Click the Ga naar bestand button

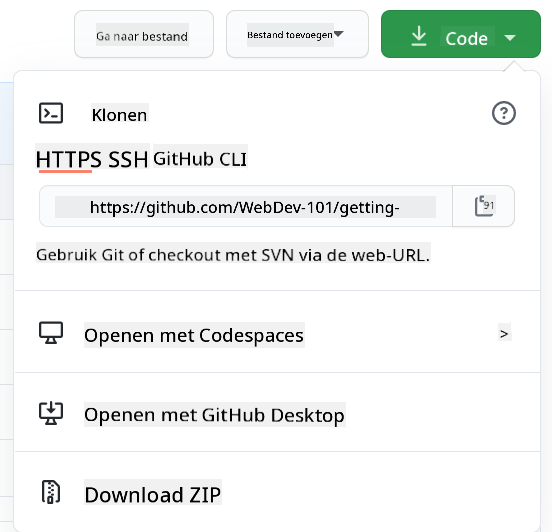[x=144, y=34]
